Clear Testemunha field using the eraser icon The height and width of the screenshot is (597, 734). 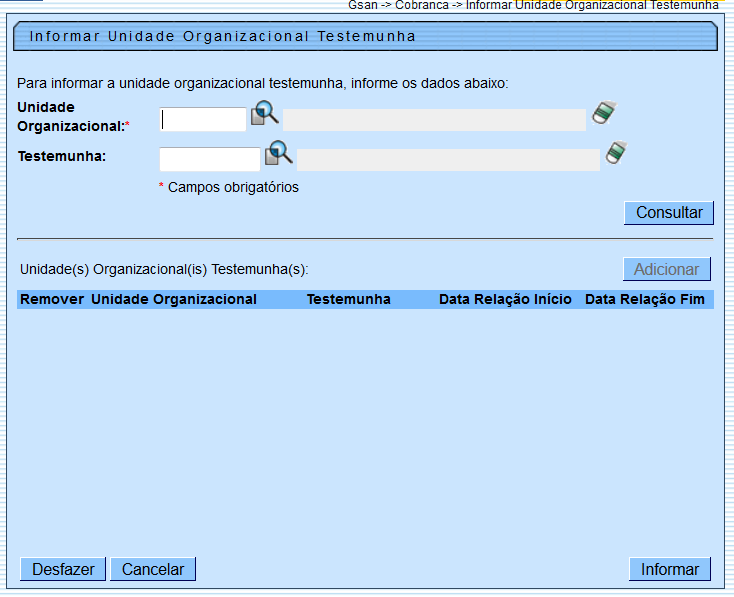click(x=615, y=153)
